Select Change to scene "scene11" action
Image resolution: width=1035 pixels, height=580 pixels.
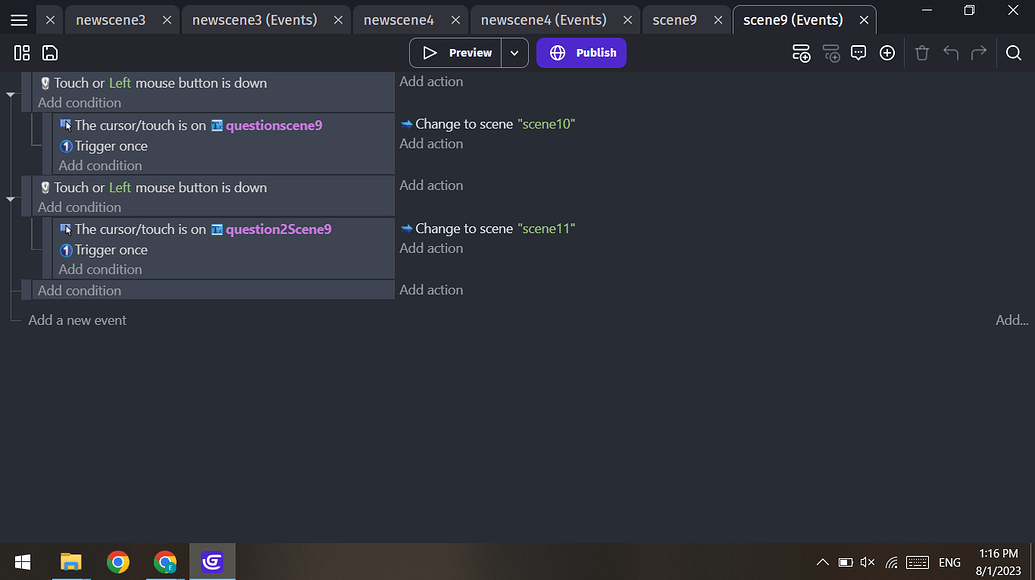[x=488, y=228]
